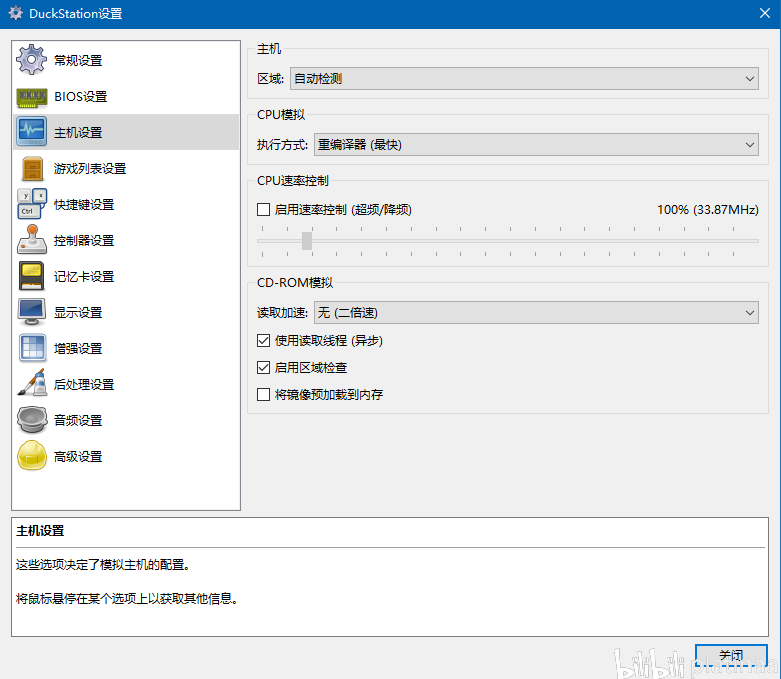Click the pulse monitor icon for 主机设置
Image resolution: width=781 pixels, height=679 pixels.
31,132
